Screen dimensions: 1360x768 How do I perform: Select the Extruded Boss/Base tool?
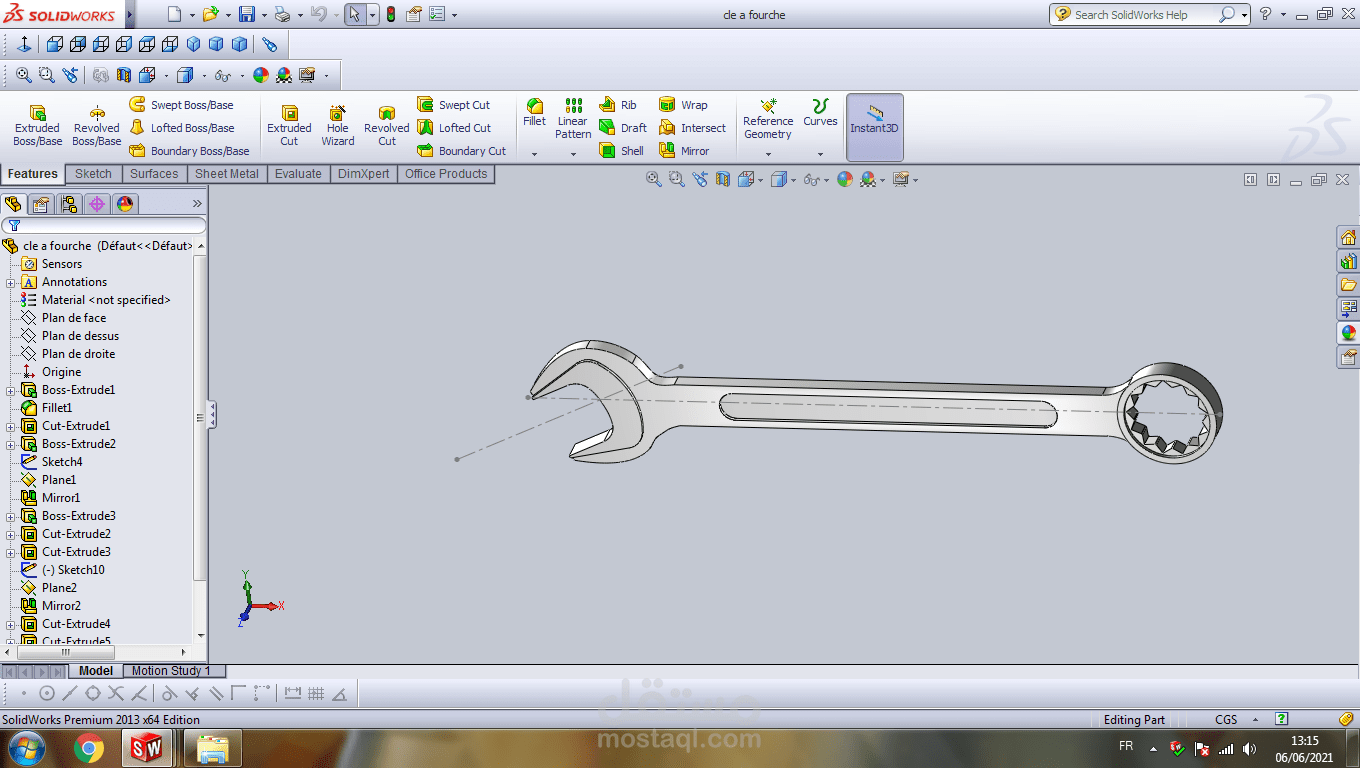pyautogui.click(x=37, y=125)
